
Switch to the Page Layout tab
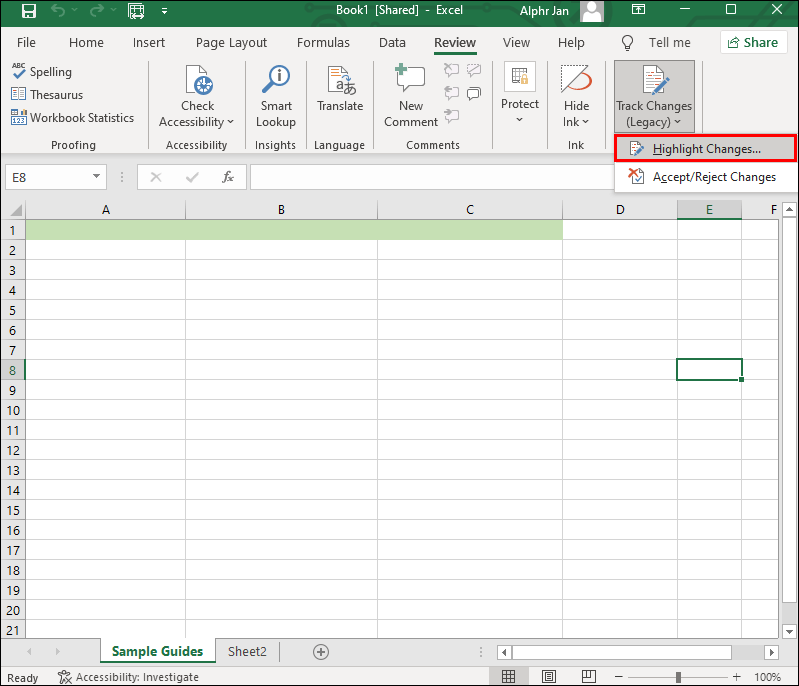[x=231, y=42]
